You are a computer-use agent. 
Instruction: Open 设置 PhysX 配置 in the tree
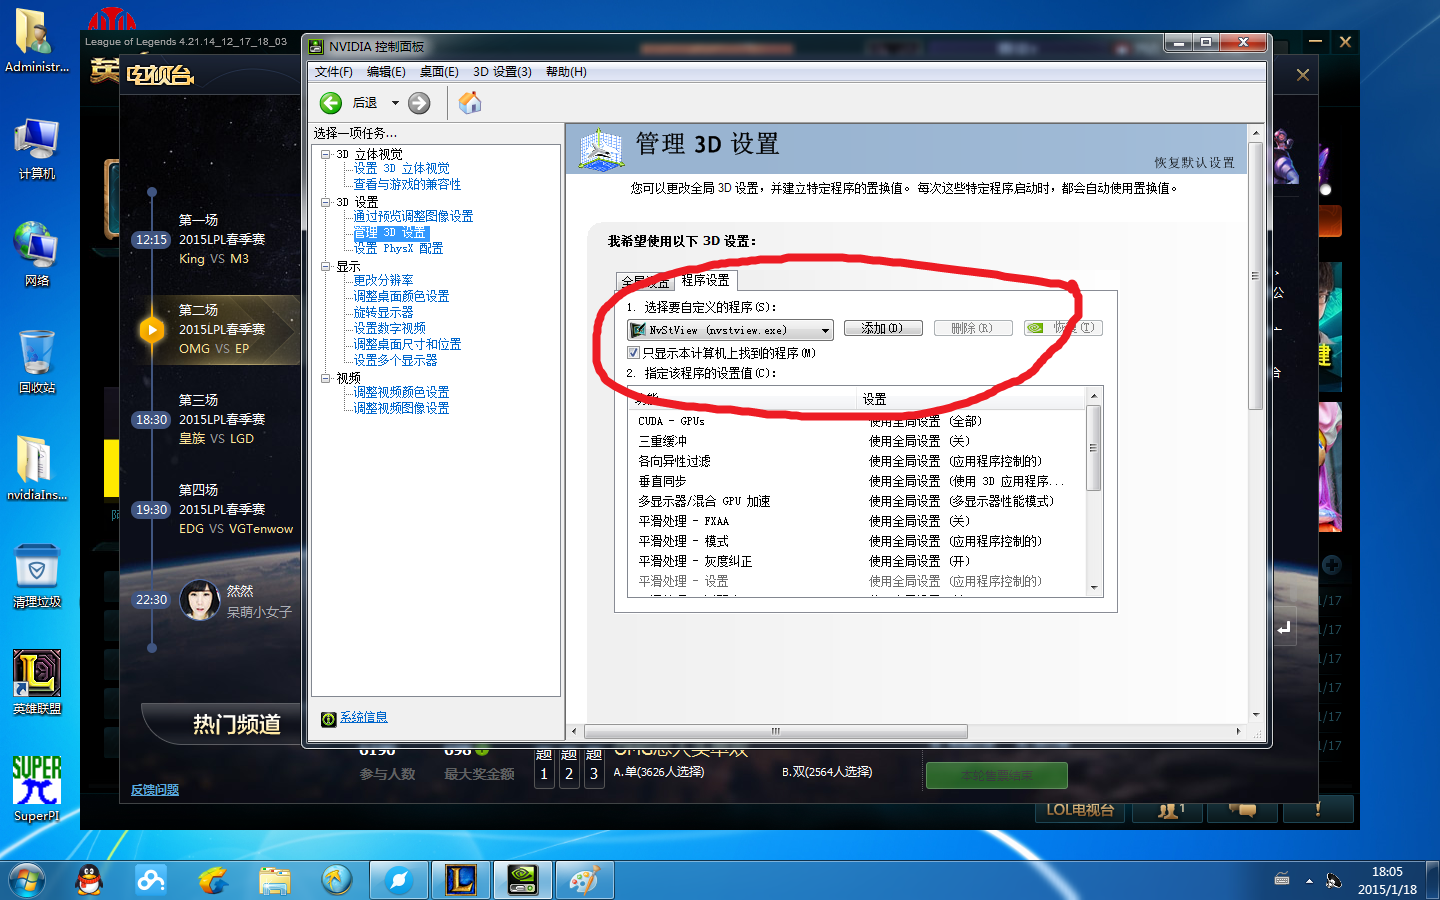click(398, 248)
